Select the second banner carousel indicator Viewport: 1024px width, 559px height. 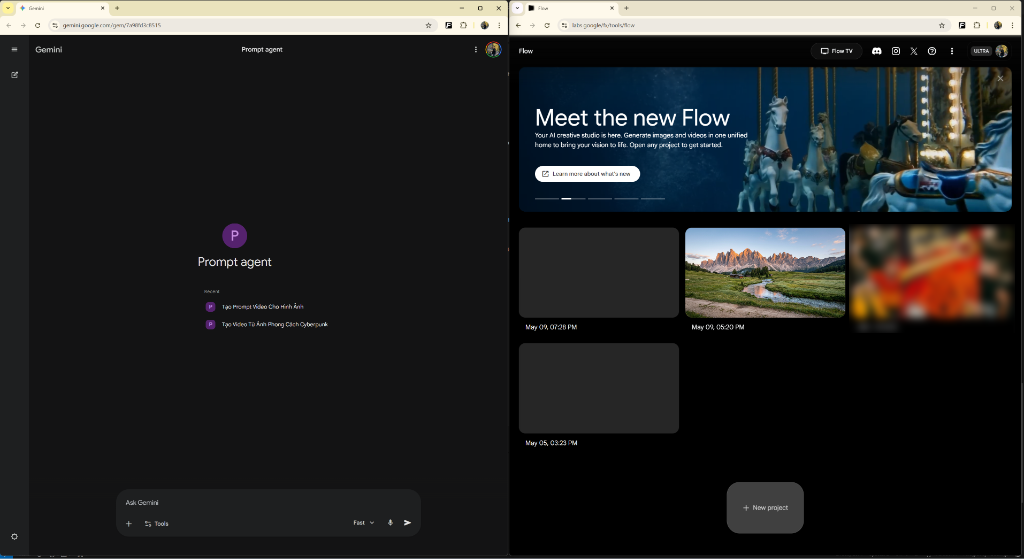click(x=573, y=199)
